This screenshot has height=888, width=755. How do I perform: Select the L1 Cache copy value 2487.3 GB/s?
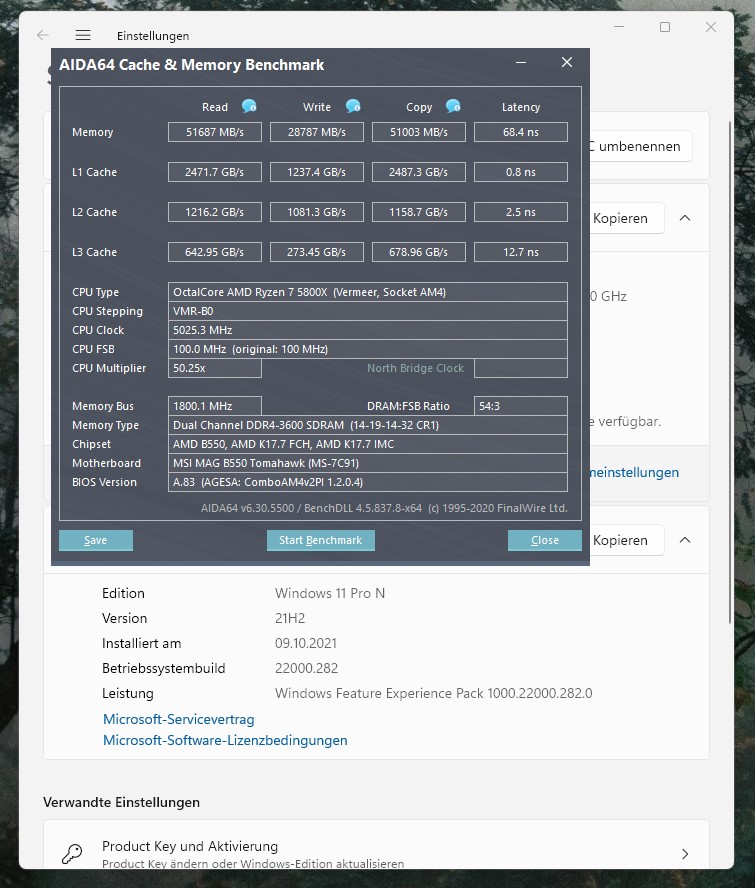[x=419, y=172]
